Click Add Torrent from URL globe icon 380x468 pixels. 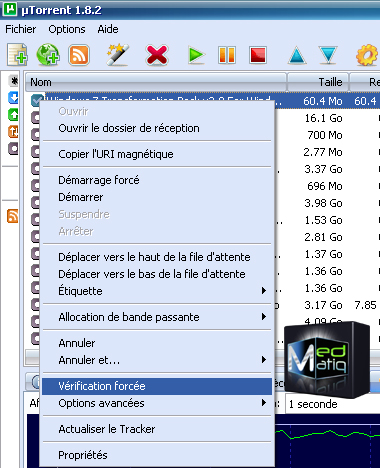point(48,55)
